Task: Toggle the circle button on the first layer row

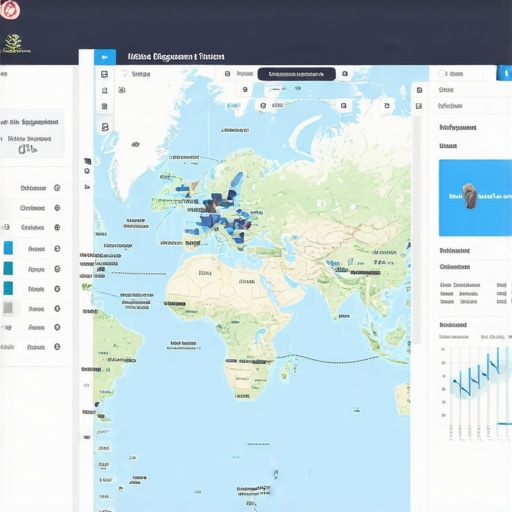Action: (57, 188)
